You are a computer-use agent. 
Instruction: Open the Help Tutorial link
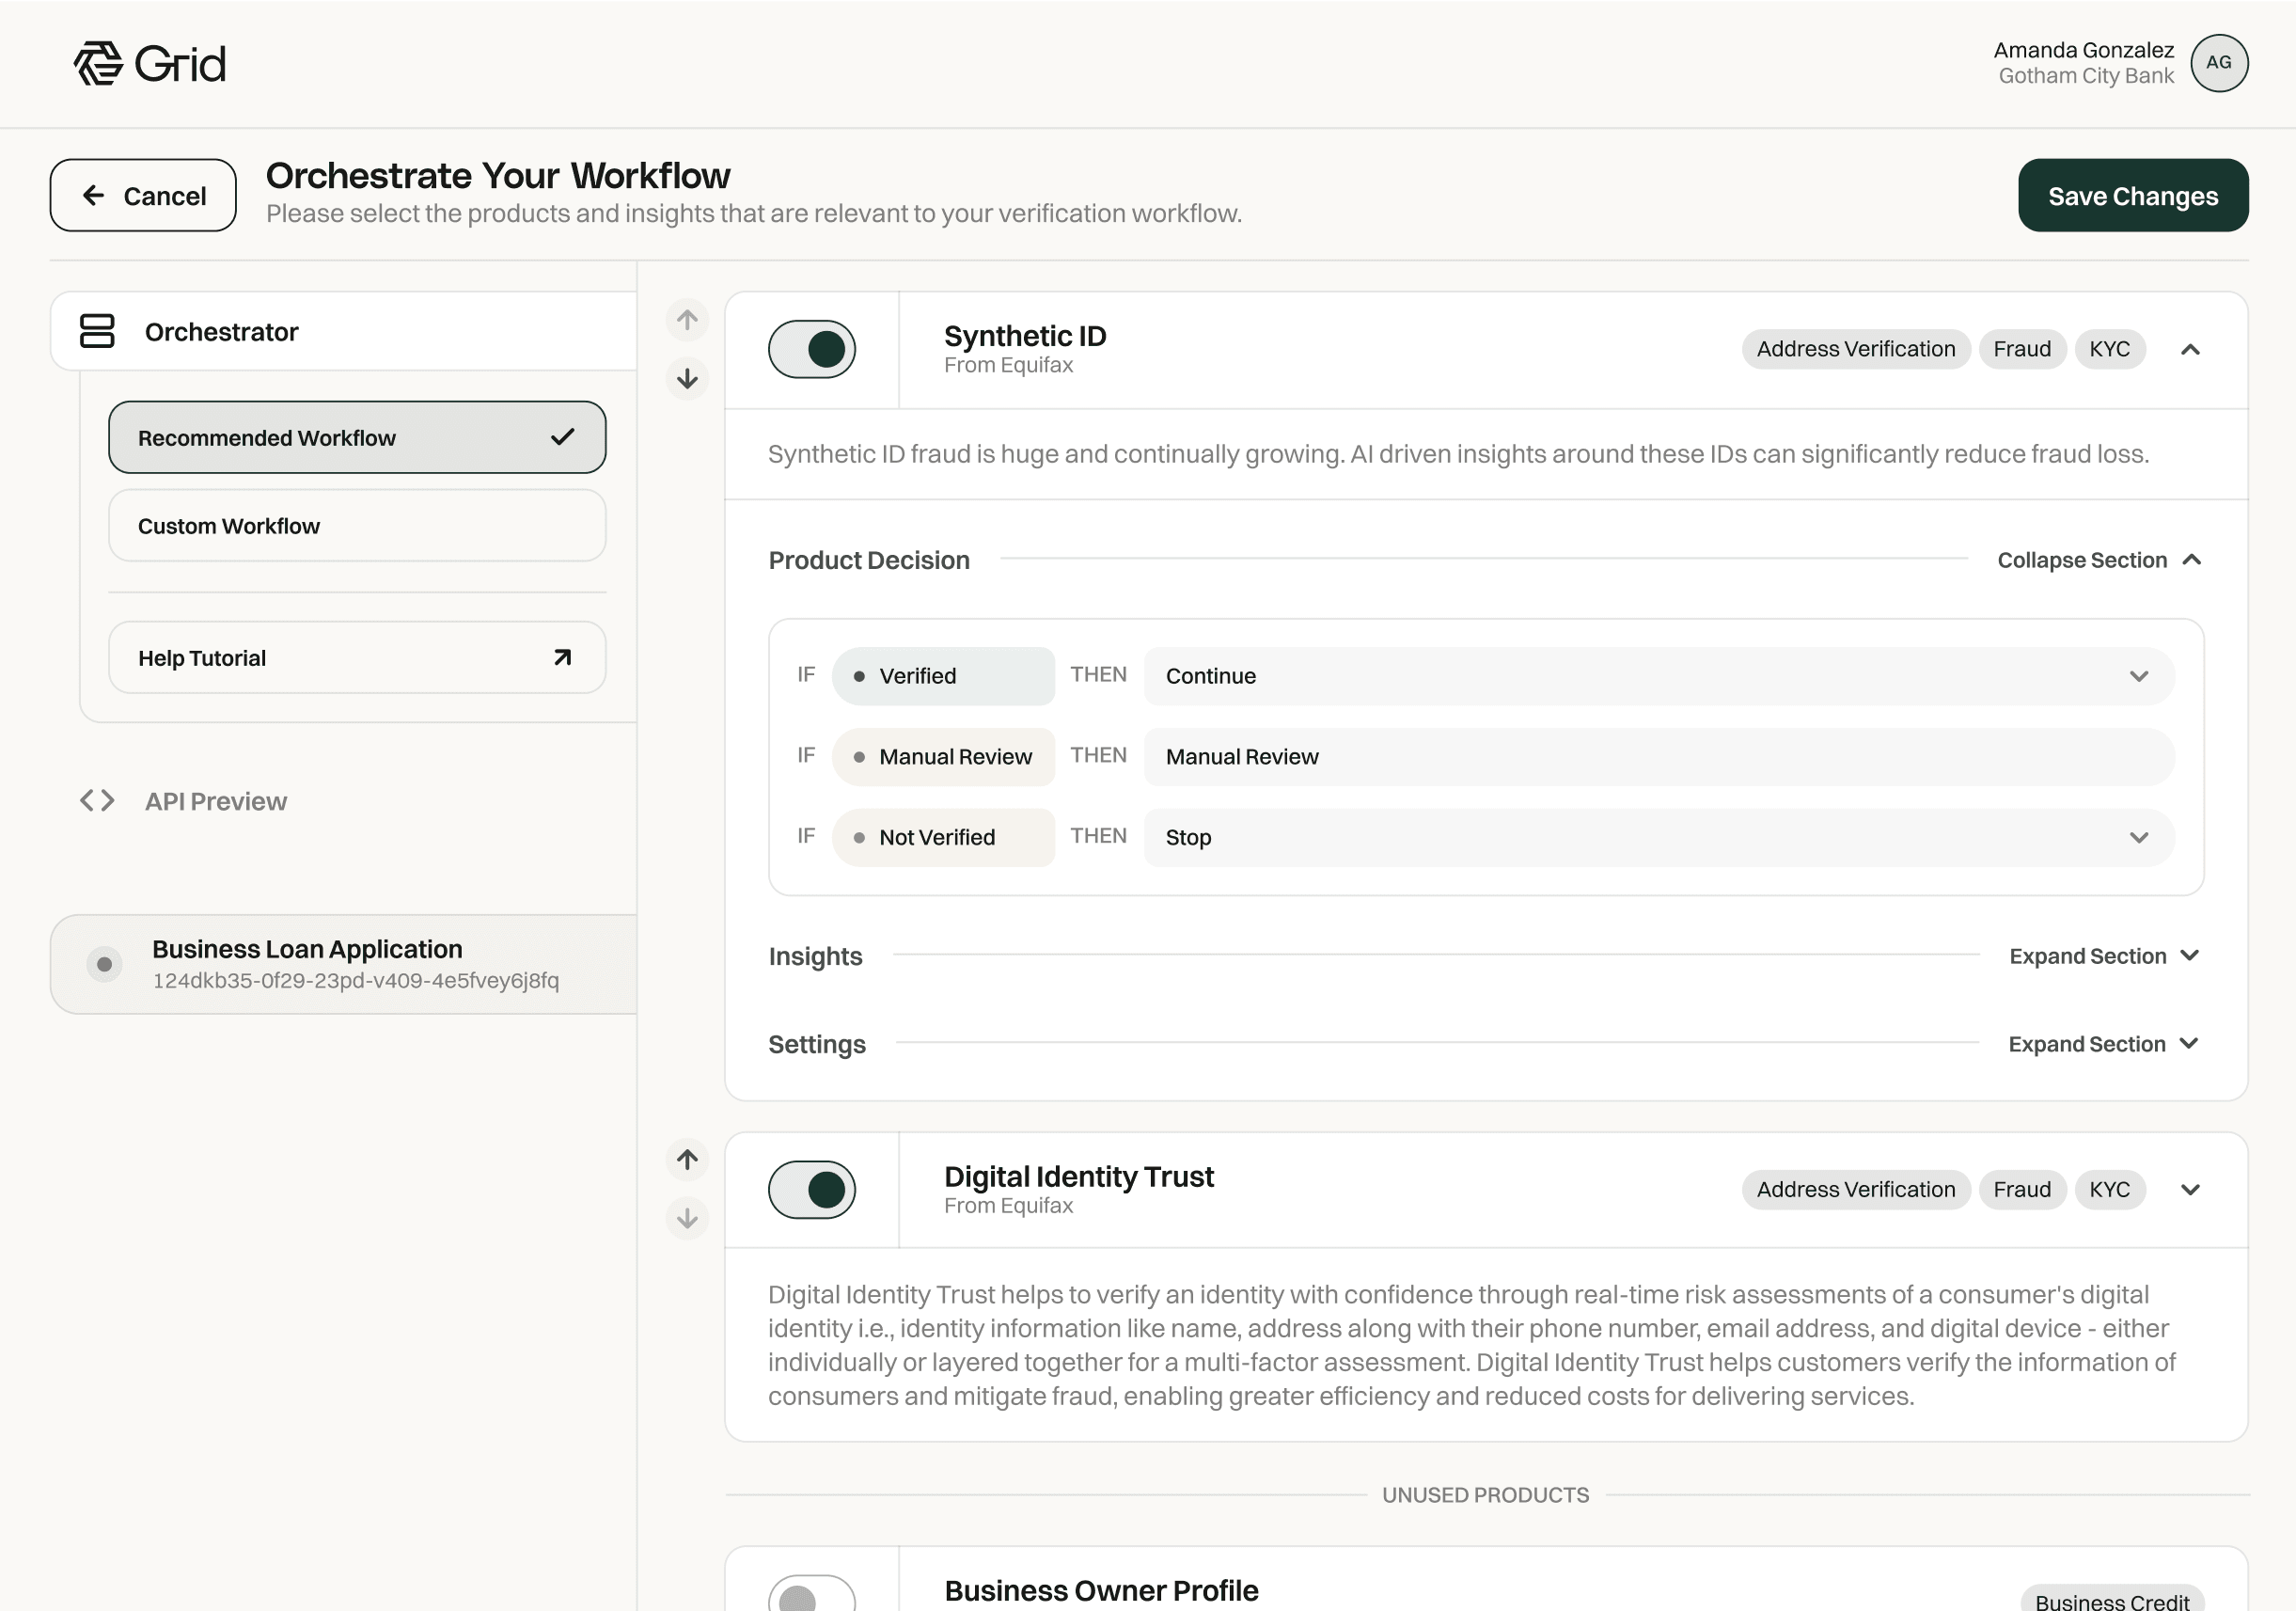click(x=357, y=658)
